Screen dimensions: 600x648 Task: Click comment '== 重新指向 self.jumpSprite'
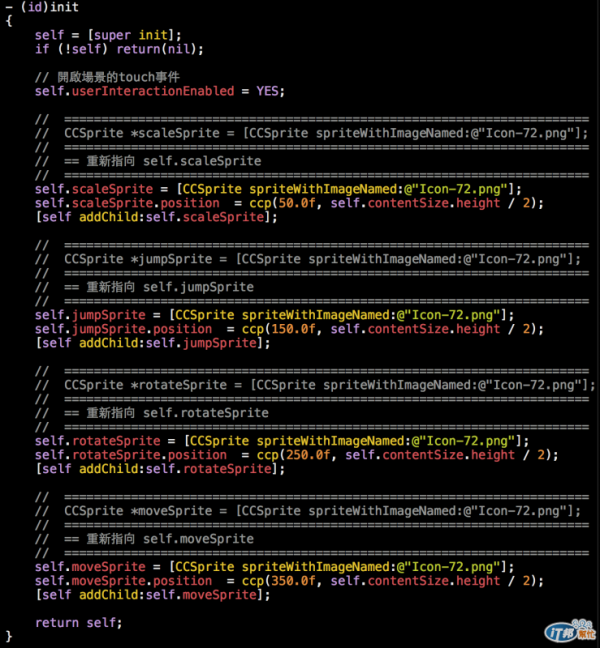point(144,287)
